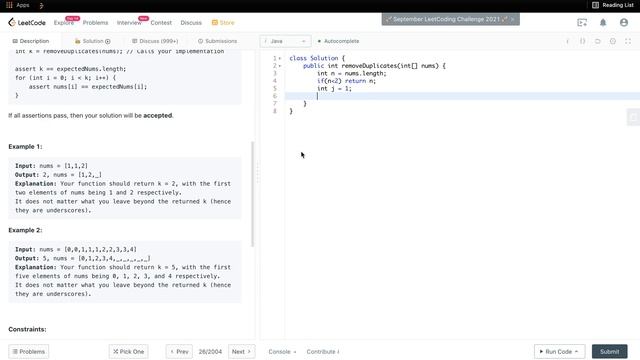Click the 26/2004 problem counter
Viewport: 640px width, 360px height.
pos(210,351)
